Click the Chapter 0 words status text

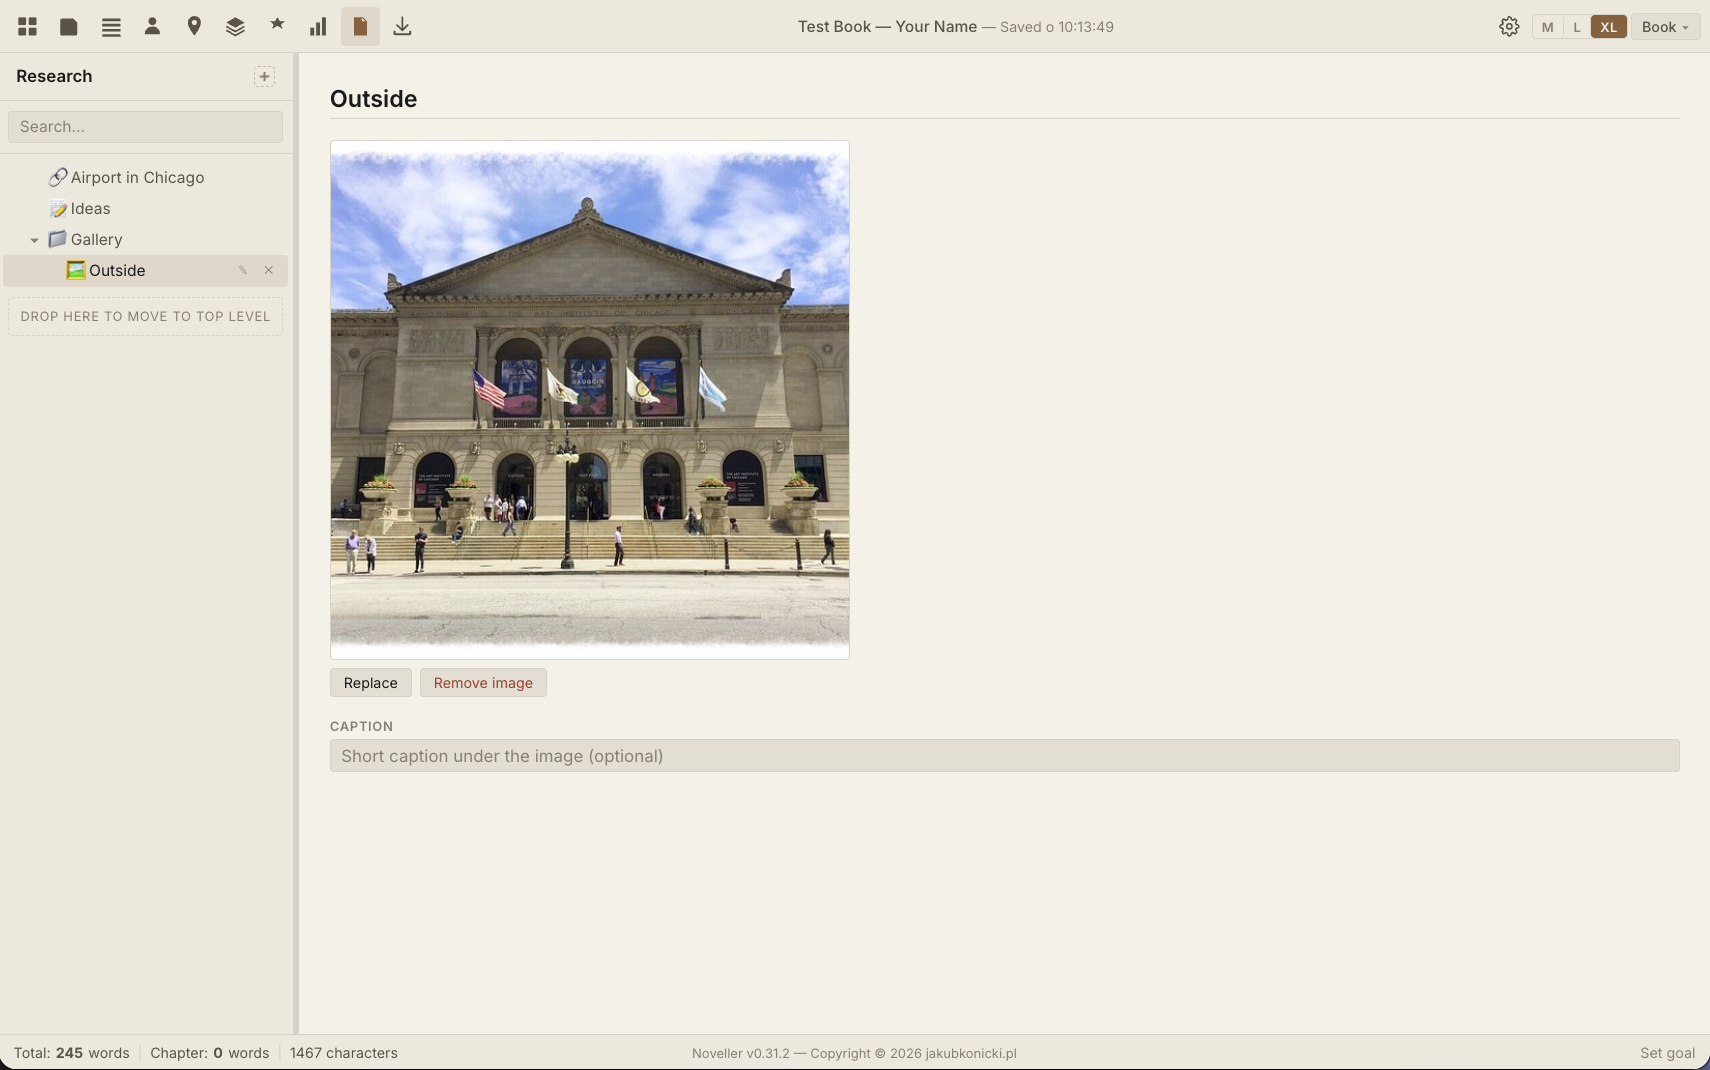click(209, 1053)
